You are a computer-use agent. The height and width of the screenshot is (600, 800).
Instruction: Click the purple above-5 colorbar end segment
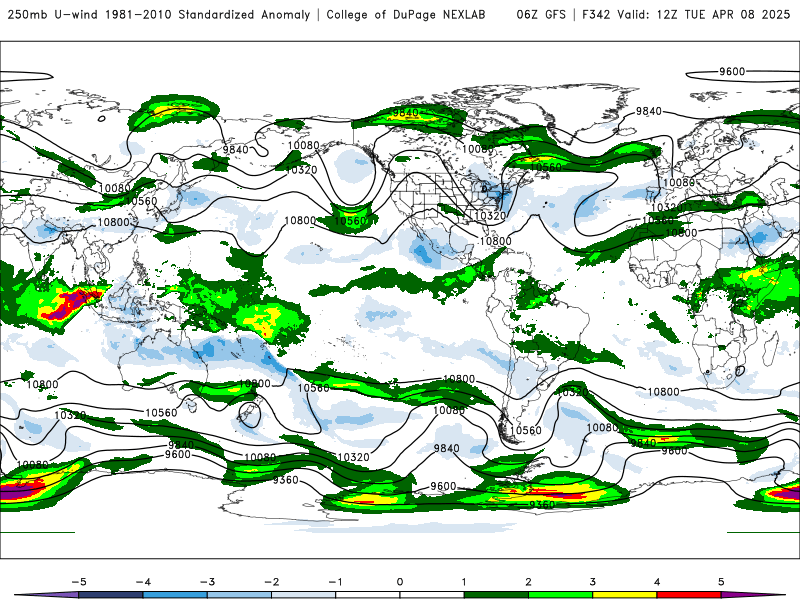pyautogui.click(x=753, y=595)
